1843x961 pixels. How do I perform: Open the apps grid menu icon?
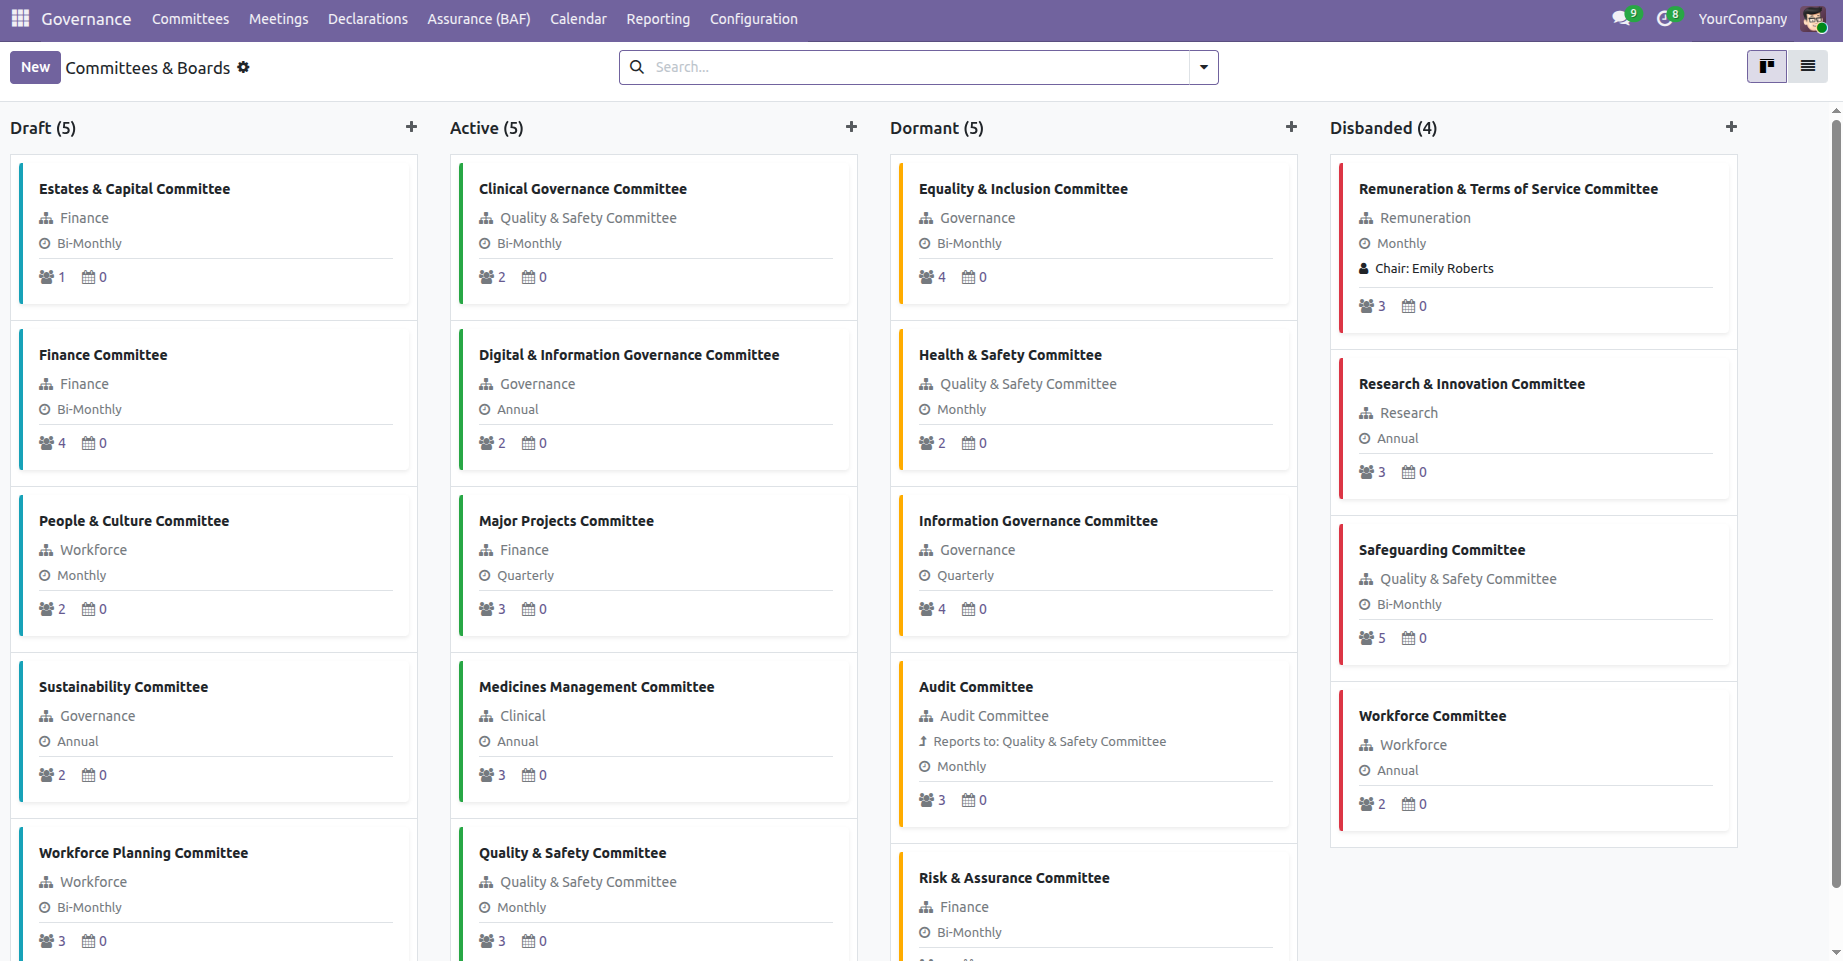click(20, 18)
